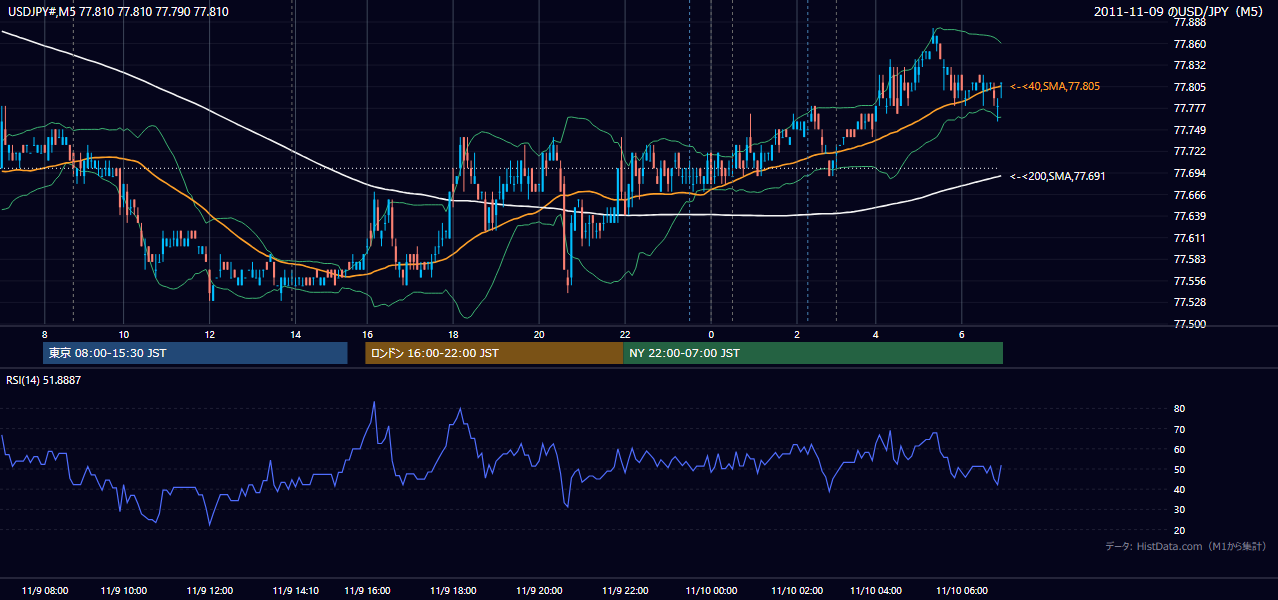Click the 11/10 06:00 time label
The image size is (1278, 600).
(961, 590)
